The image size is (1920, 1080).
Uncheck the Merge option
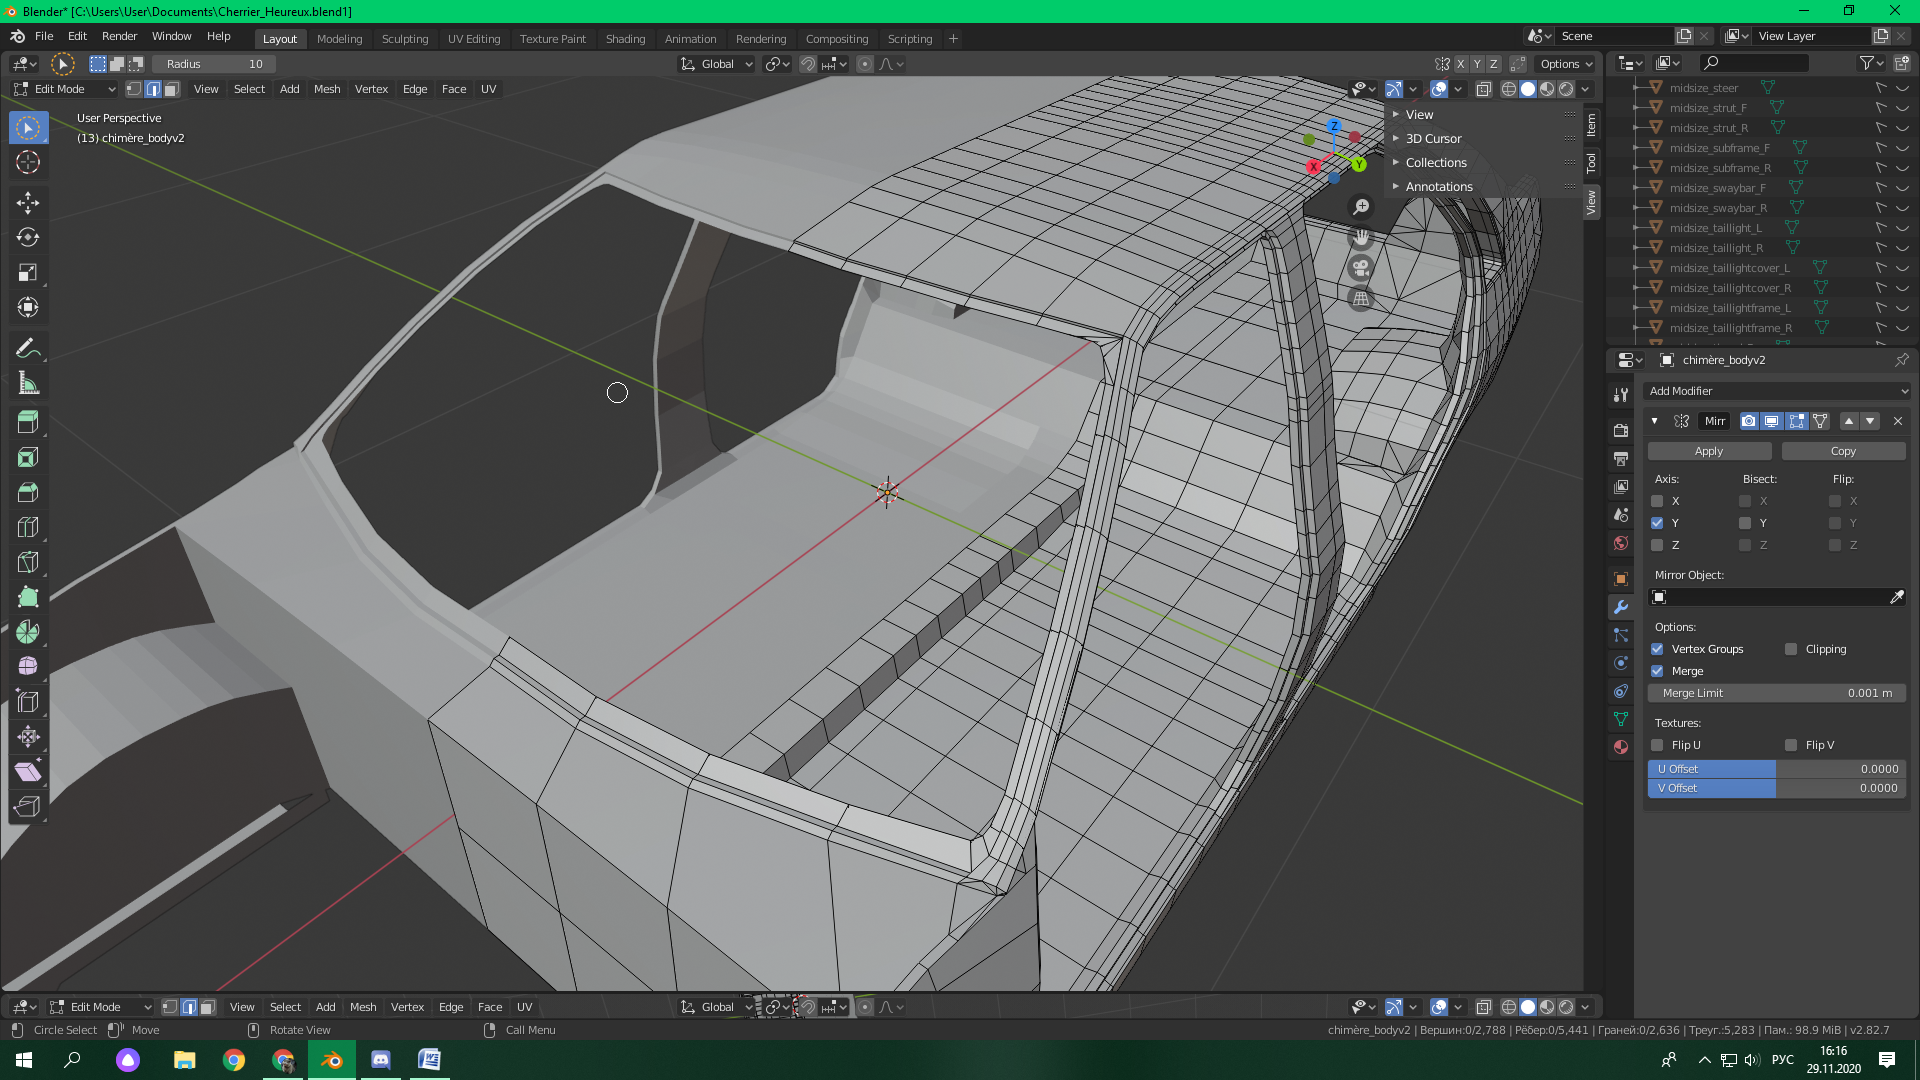pos(1657,671)
